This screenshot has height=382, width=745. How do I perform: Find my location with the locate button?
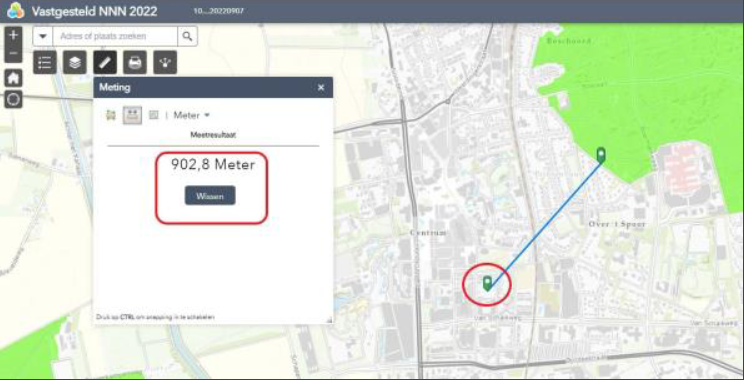coord(13,99)
